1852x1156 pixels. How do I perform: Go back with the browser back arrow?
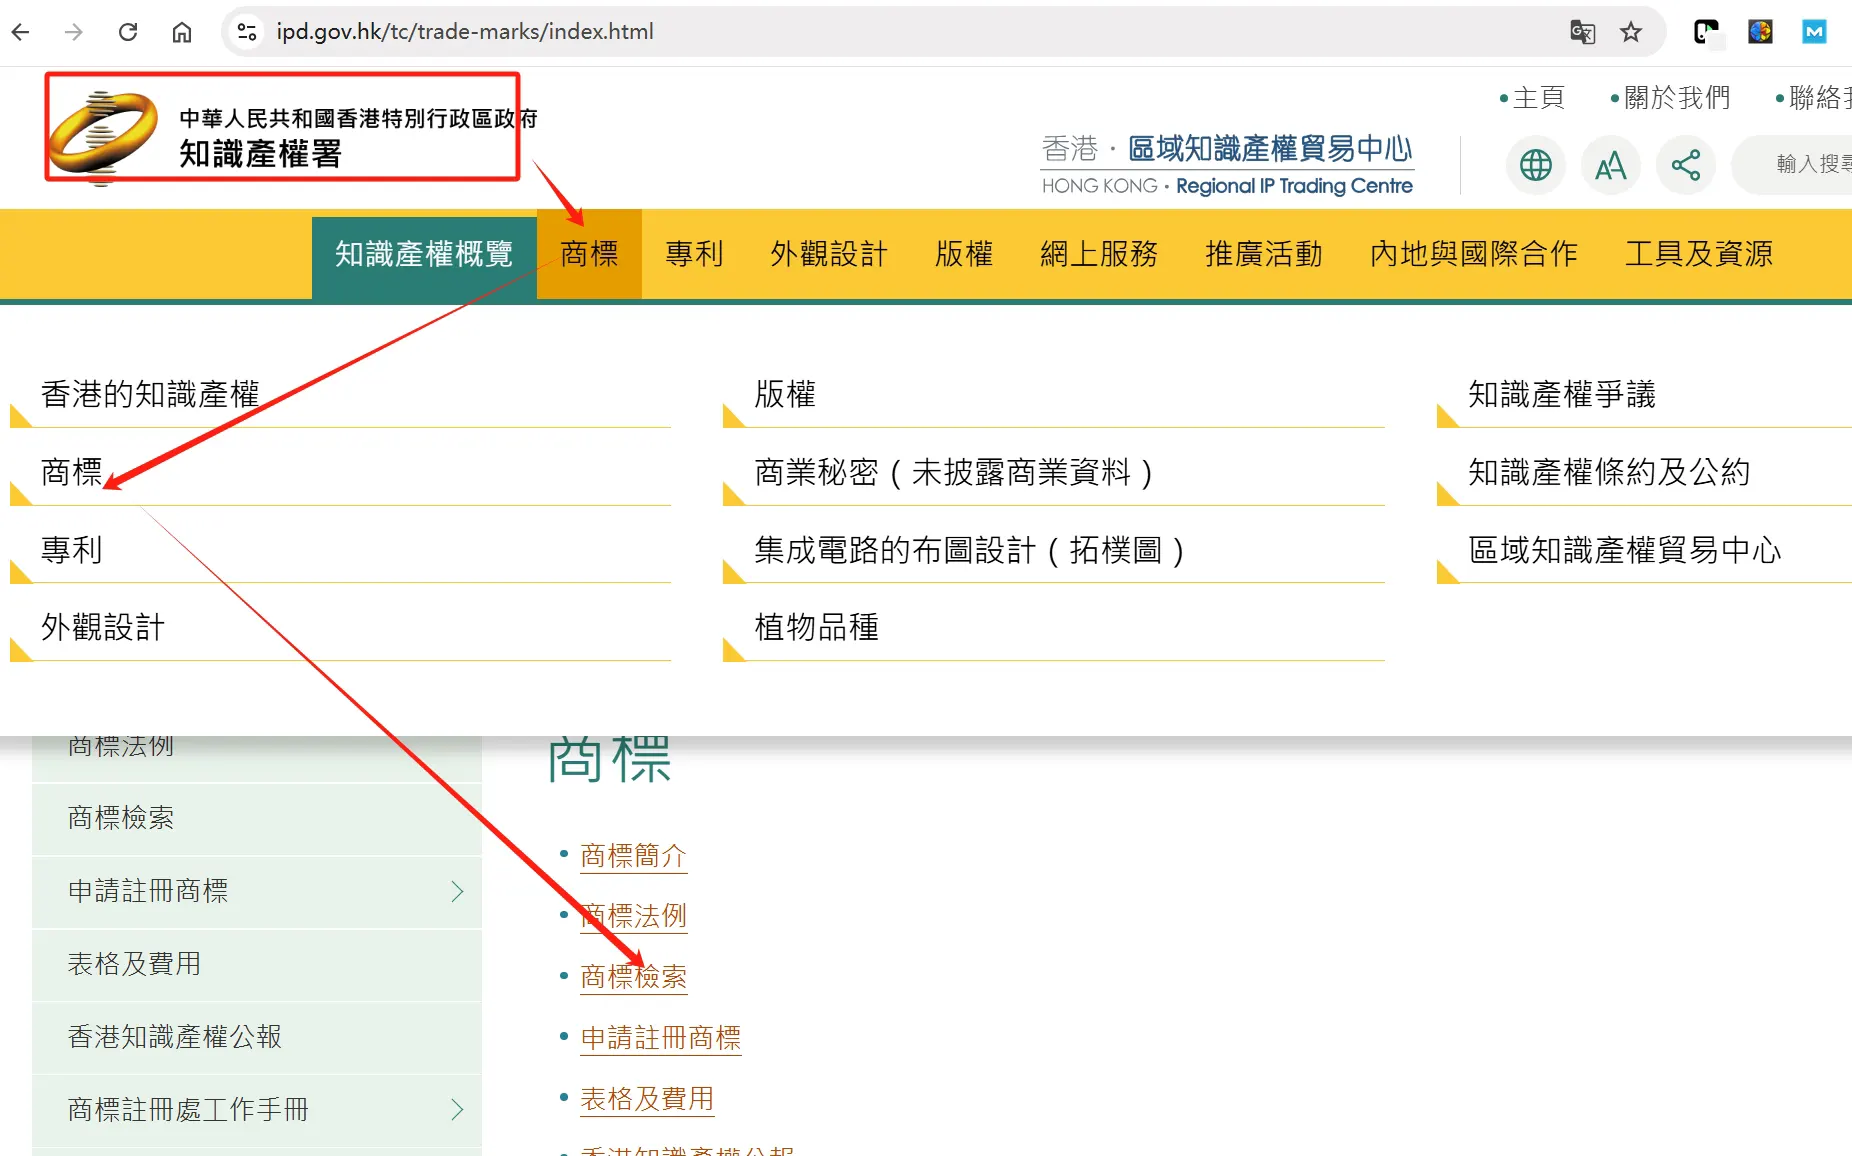[x=20, y=32]
